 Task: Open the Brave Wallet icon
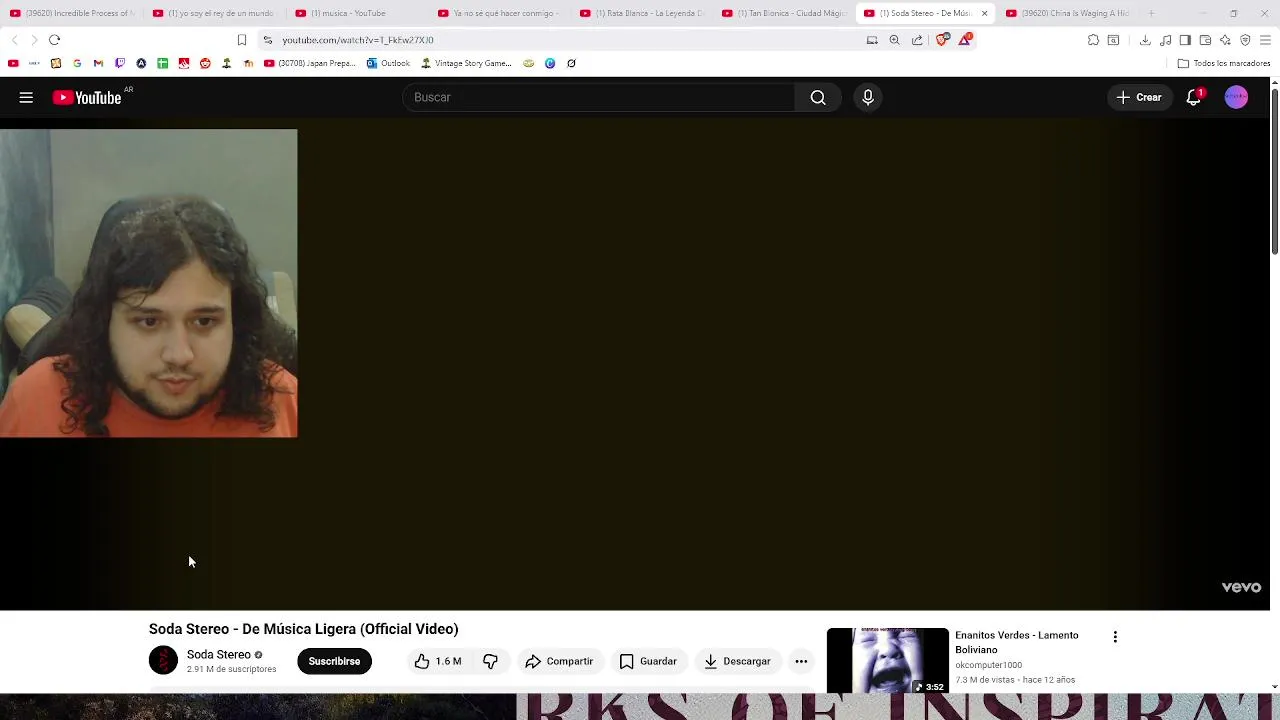(x=1205, y=40)
